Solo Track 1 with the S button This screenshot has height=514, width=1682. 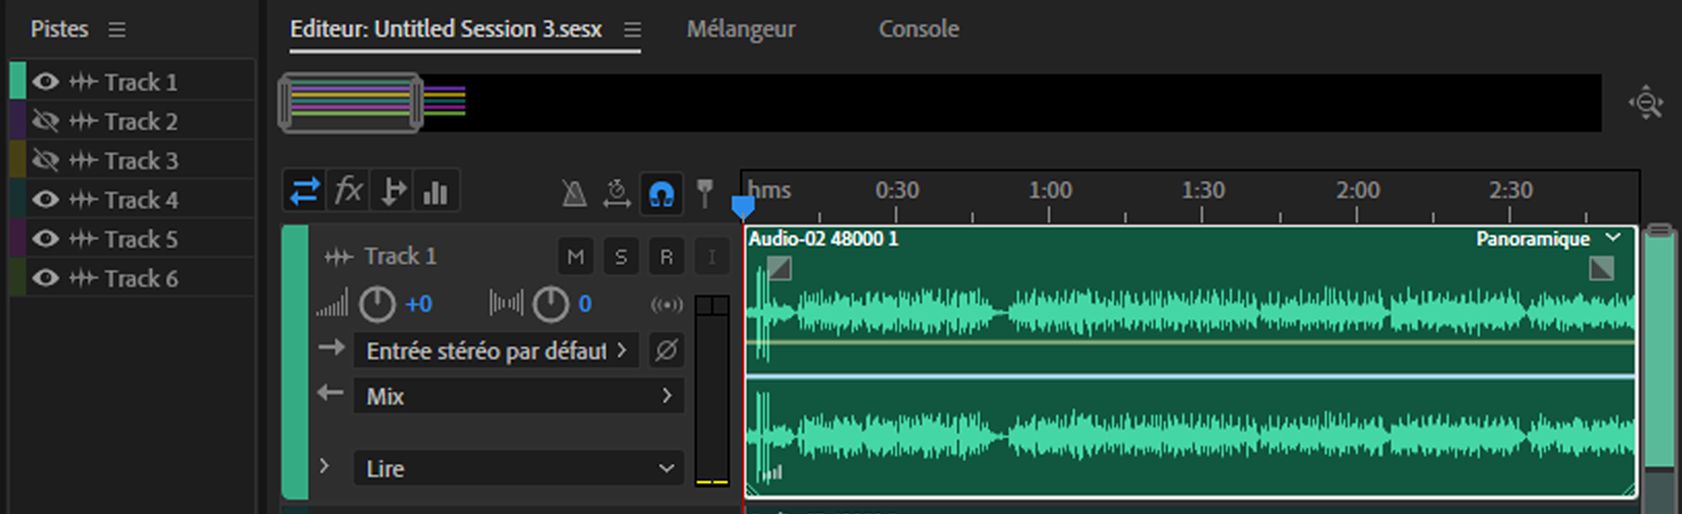[x=621, y=257]
